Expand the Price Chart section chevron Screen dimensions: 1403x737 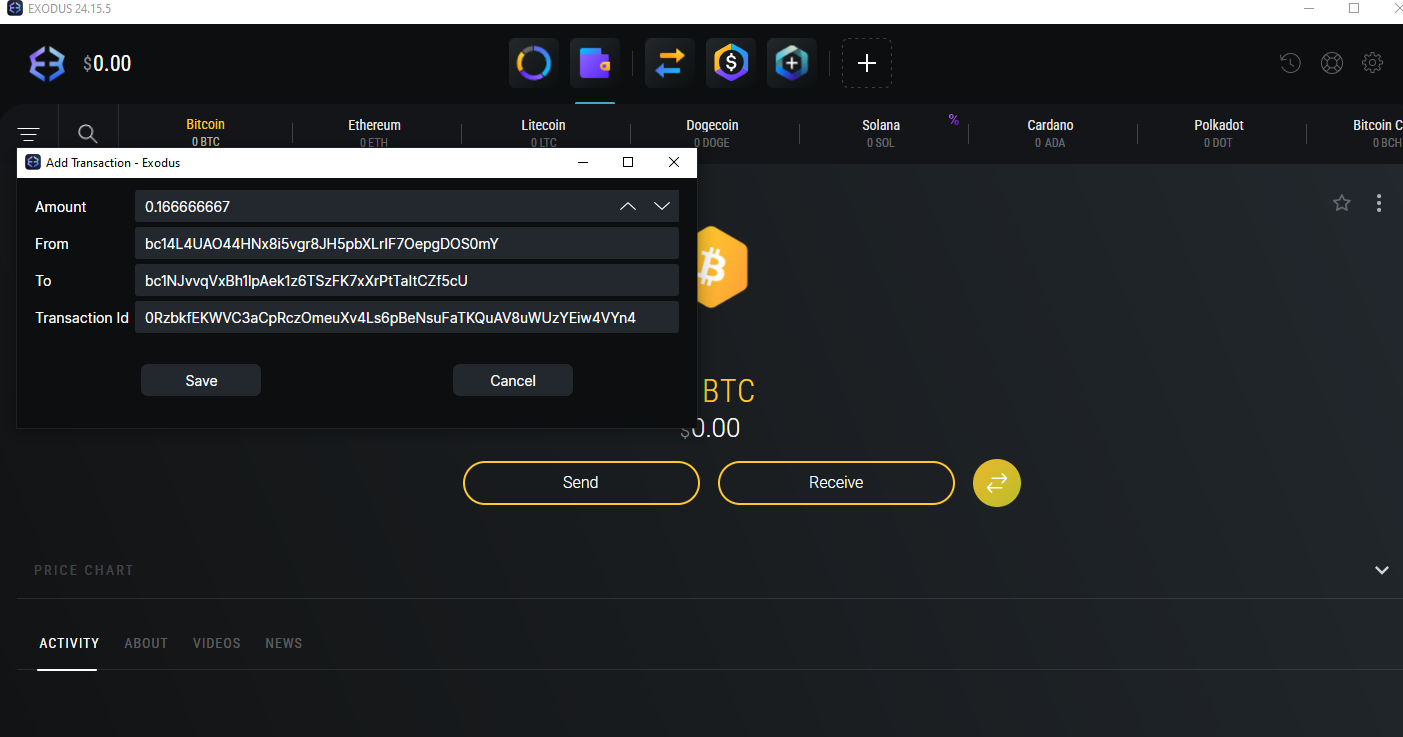1382,570
